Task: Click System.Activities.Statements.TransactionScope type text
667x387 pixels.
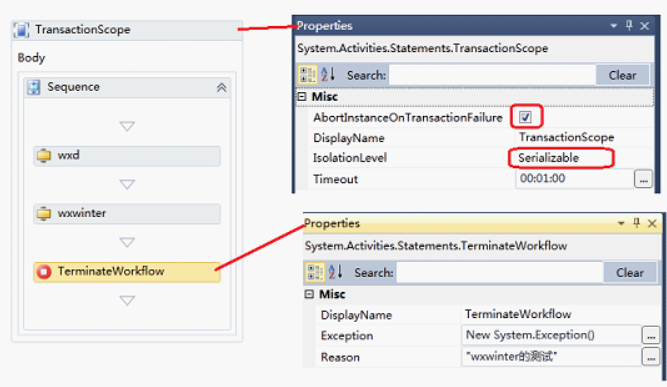Action: [x=422, y=48]
